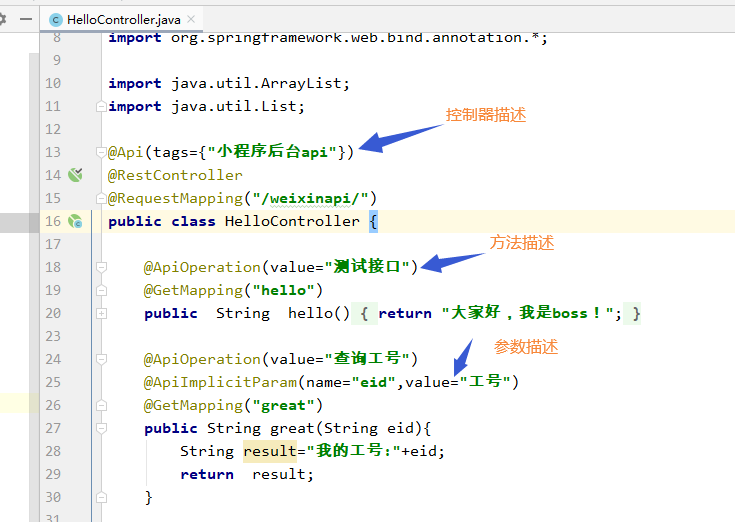Open the settings gear at the panel edge

click(x=3, y=19)
